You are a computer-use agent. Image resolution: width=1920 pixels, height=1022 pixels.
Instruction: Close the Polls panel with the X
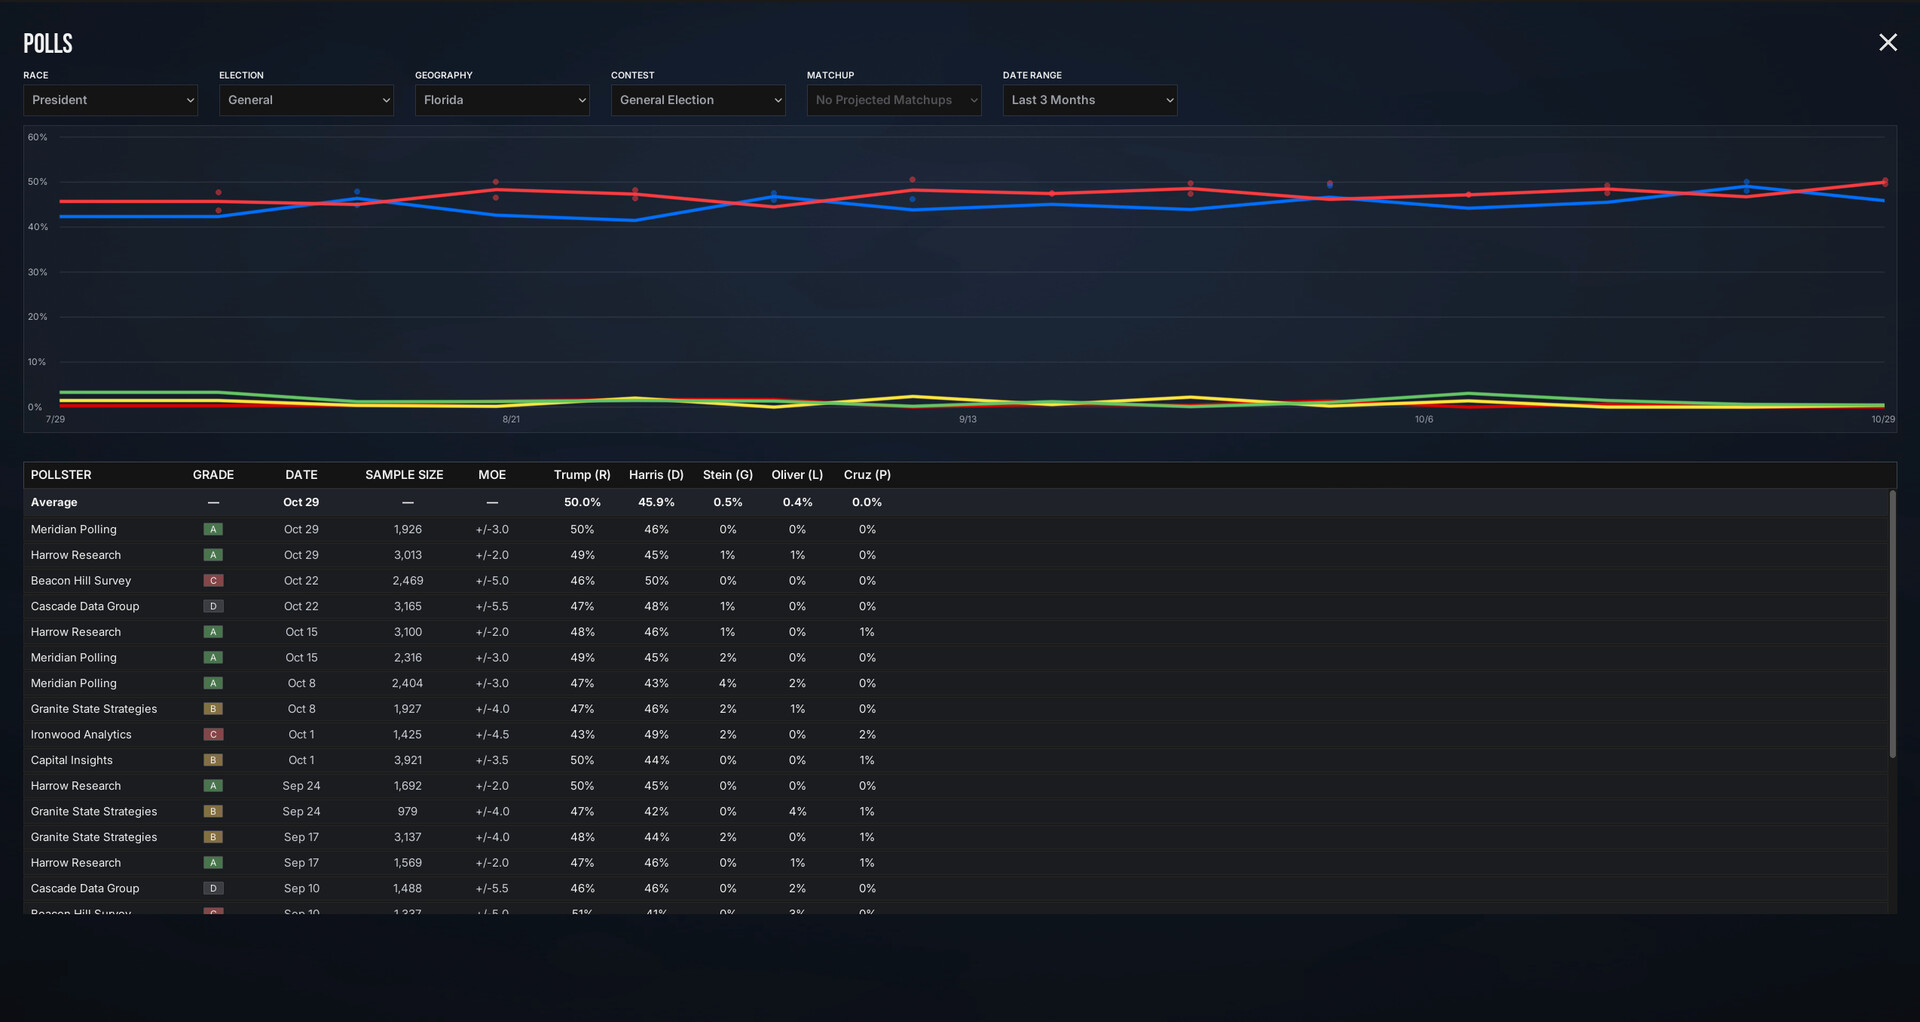pos(1887,42)
